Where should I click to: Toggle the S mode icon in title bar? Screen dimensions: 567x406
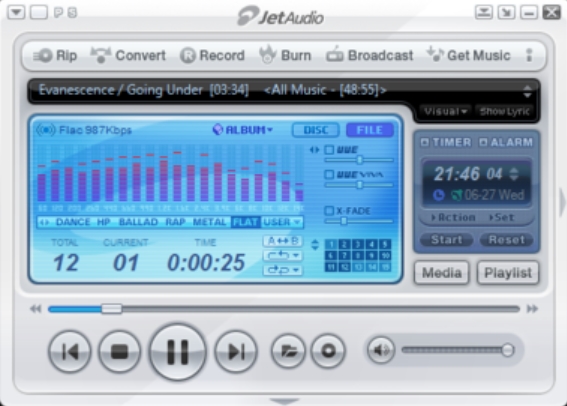72,13
